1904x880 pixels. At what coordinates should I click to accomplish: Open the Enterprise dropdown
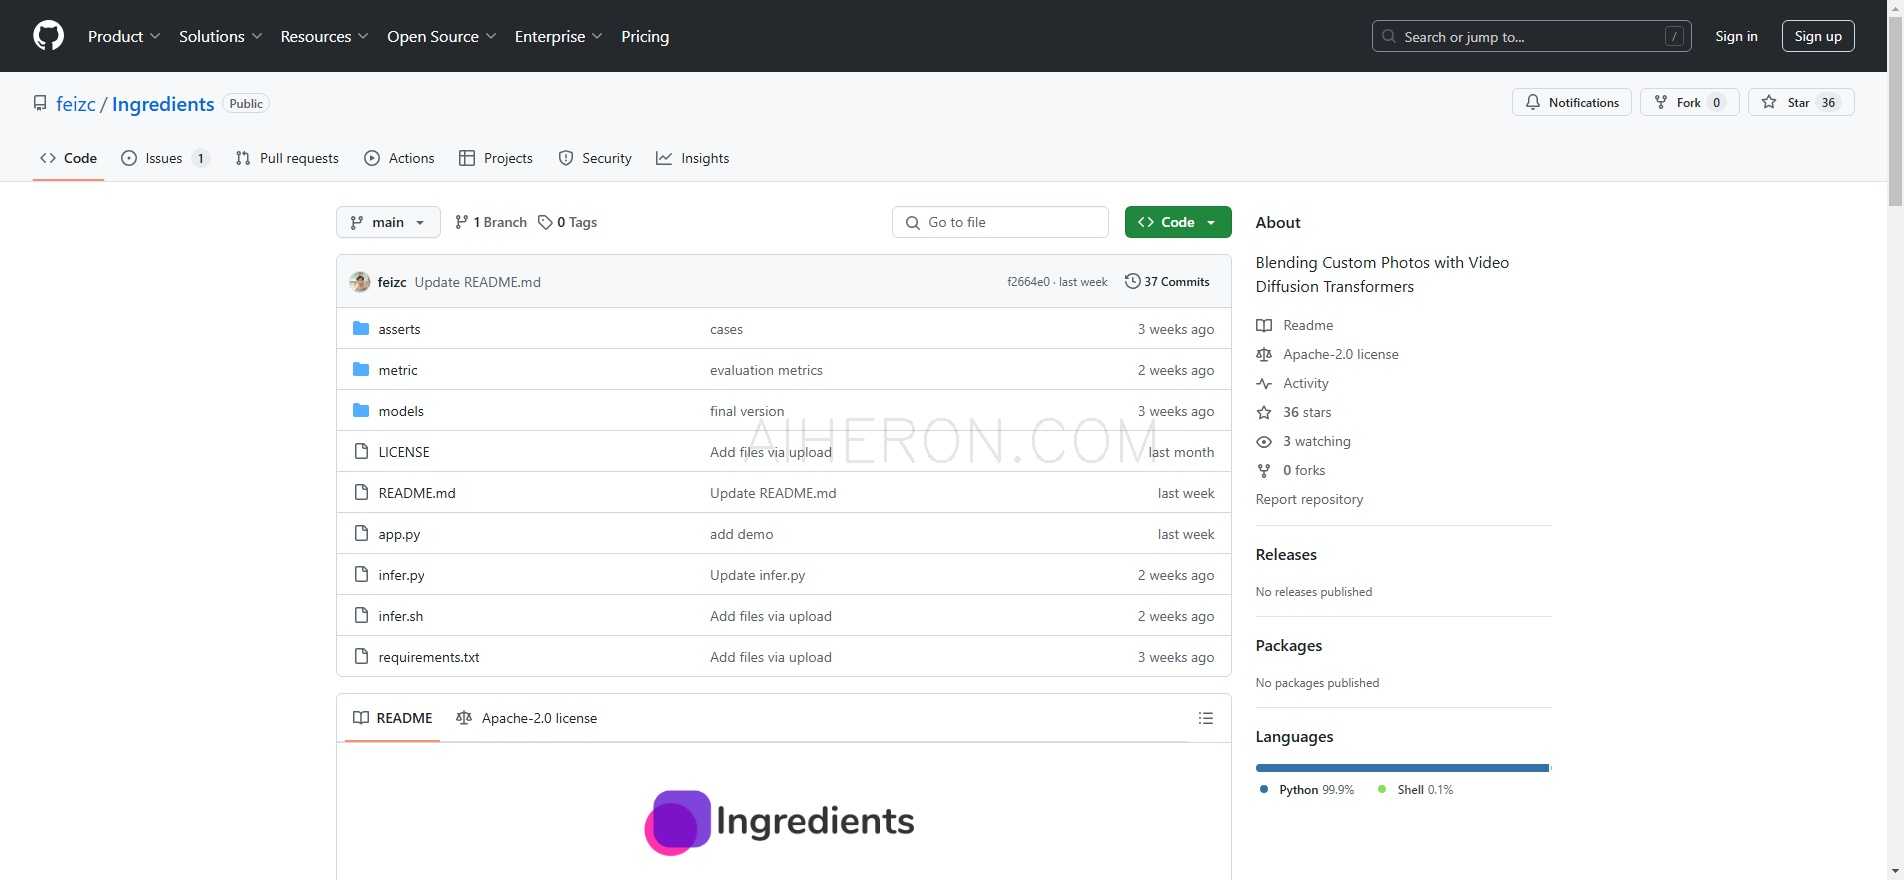[x=558, y=36]
